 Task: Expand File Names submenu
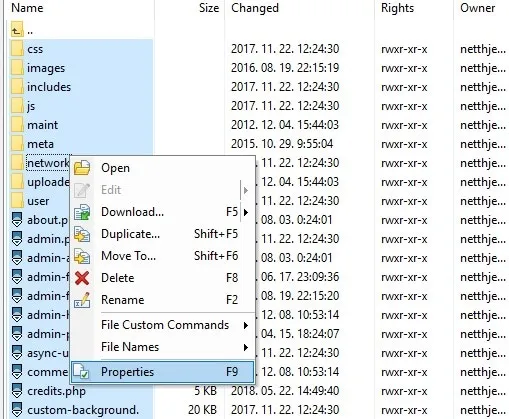point(246,347)
